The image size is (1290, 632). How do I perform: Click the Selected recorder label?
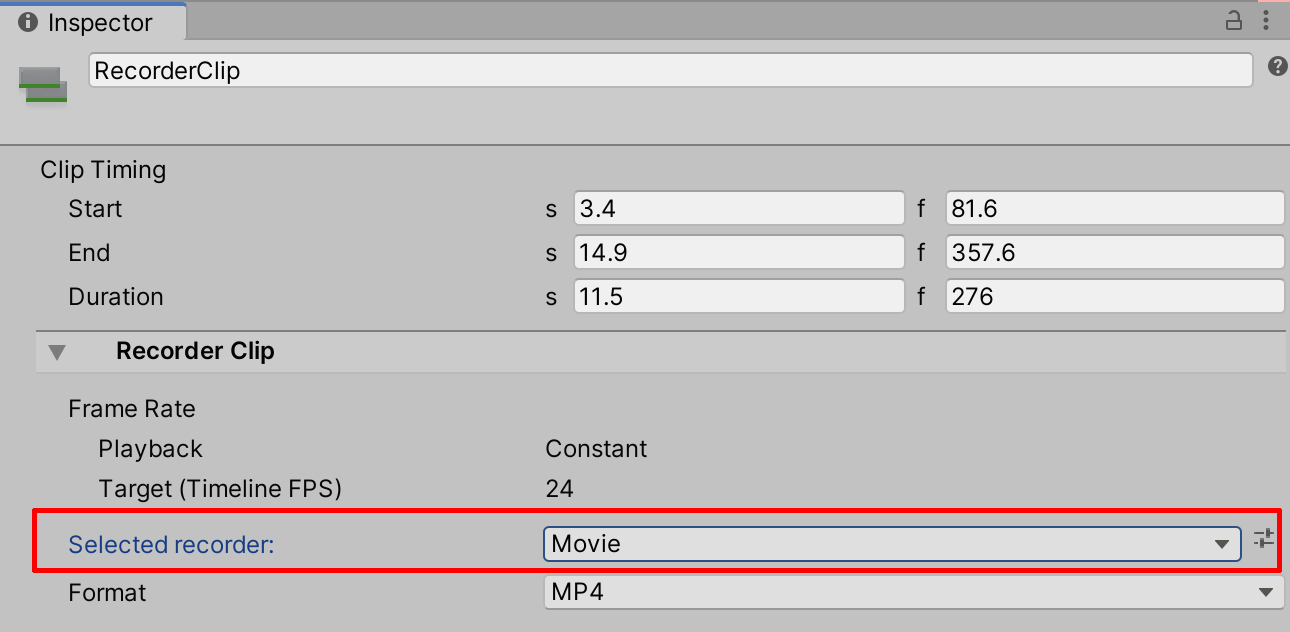point(171,545)
